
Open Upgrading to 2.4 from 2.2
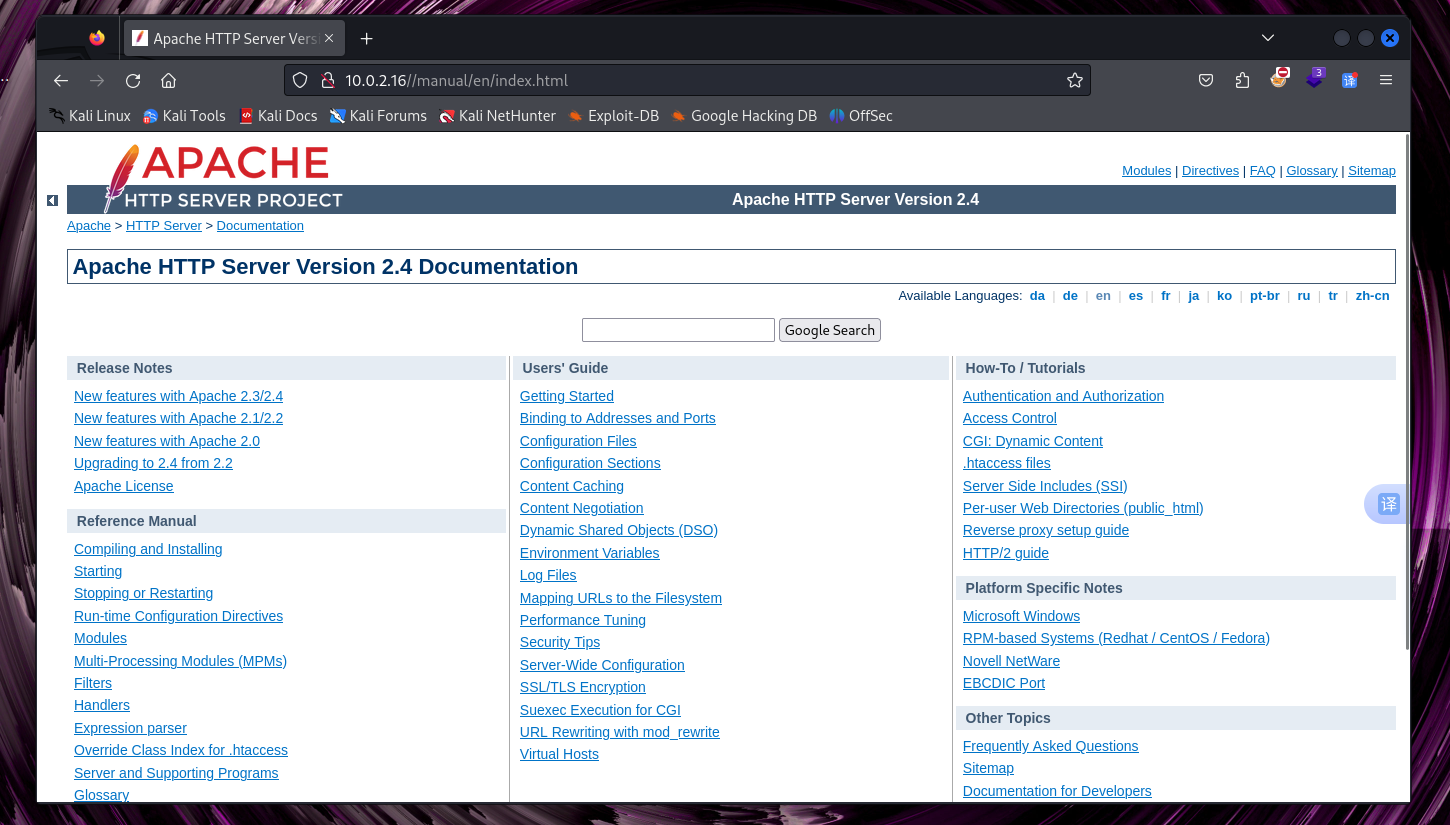tap(153, 463)
